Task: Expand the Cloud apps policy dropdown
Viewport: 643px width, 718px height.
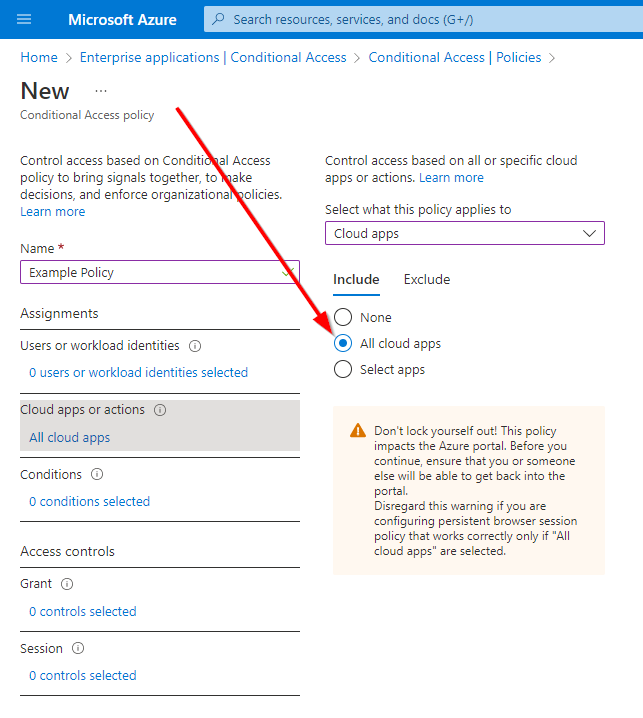Action: pos(465,233)
